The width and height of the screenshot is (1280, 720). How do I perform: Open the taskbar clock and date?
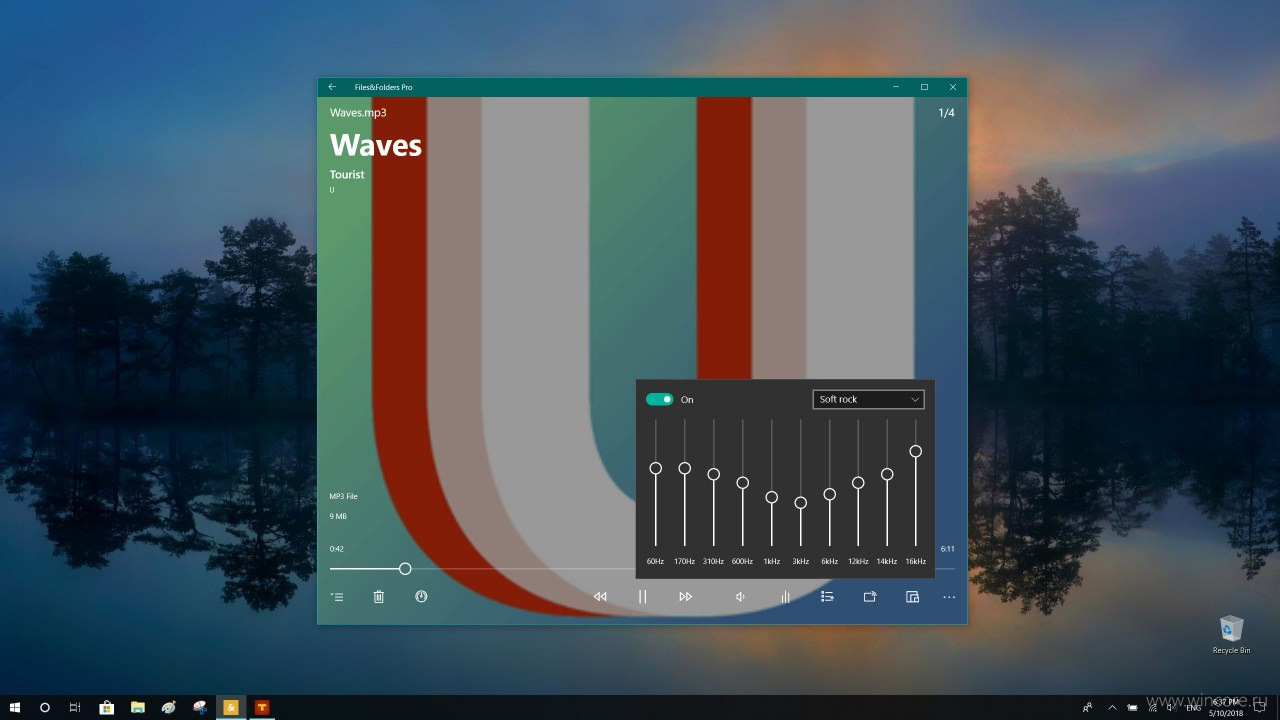coord(1226,707)
